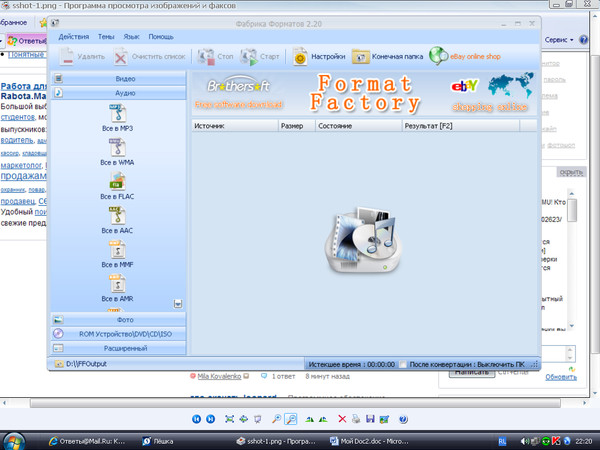The width and height of the screenshot is (600, 450).
Task: Open the Действия menu
Action: tap(73, 37)
